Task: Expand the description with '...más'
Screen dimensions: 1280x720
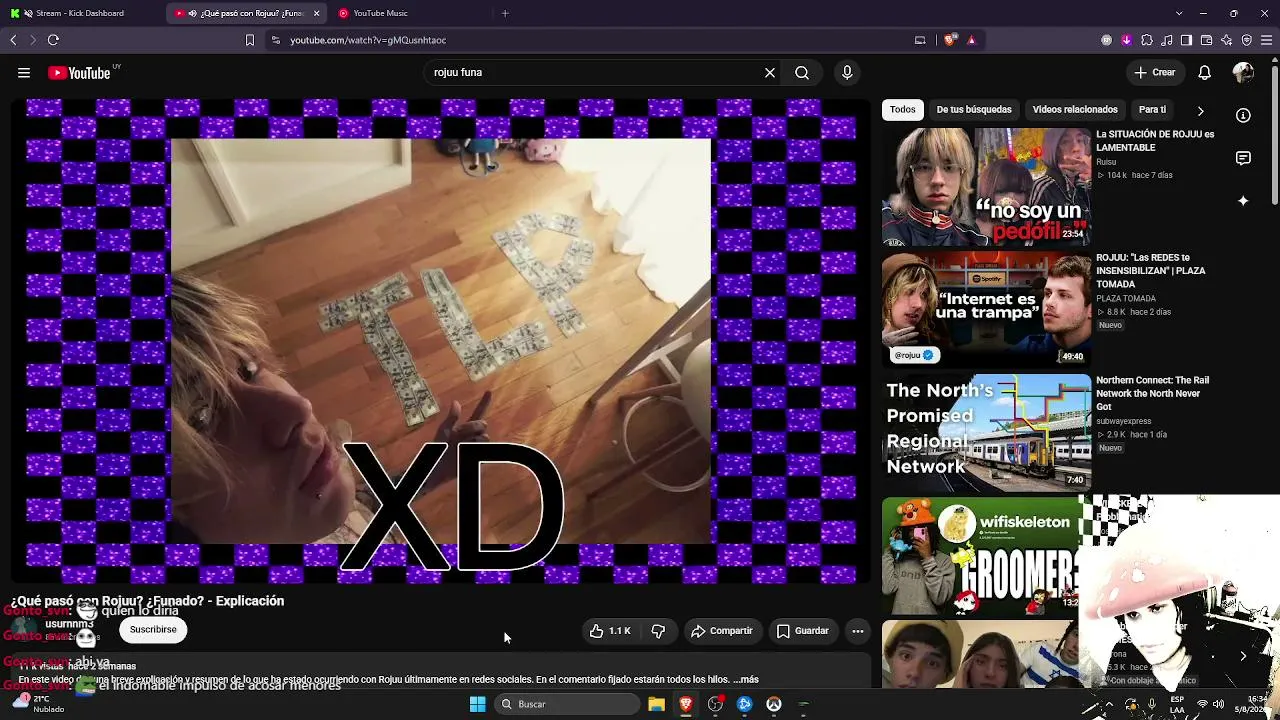Action: (x=746, y=680)
